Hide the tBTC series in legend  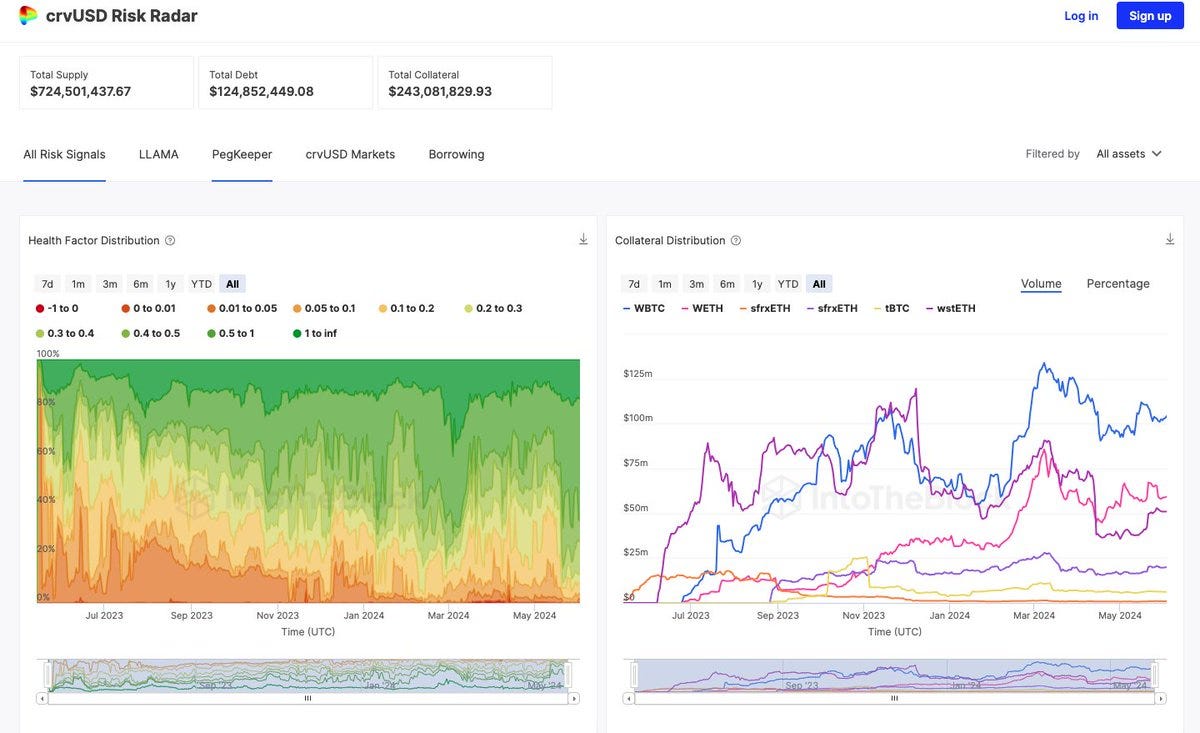[x=892, y=308]
